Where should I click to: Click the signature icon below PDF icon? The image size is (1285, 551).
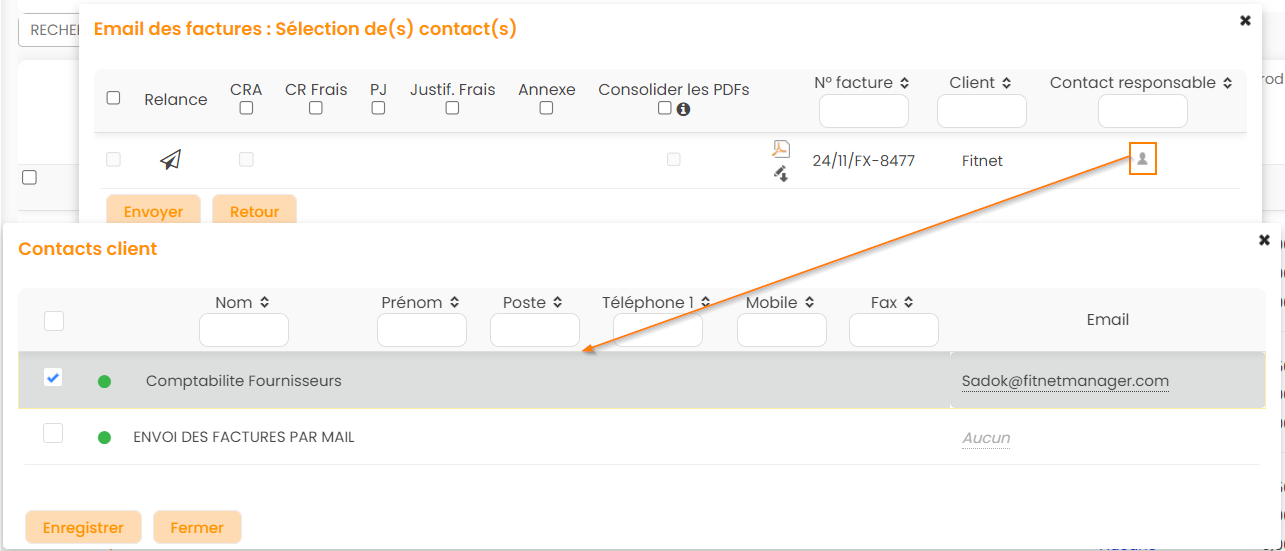(x=781, y=174)
